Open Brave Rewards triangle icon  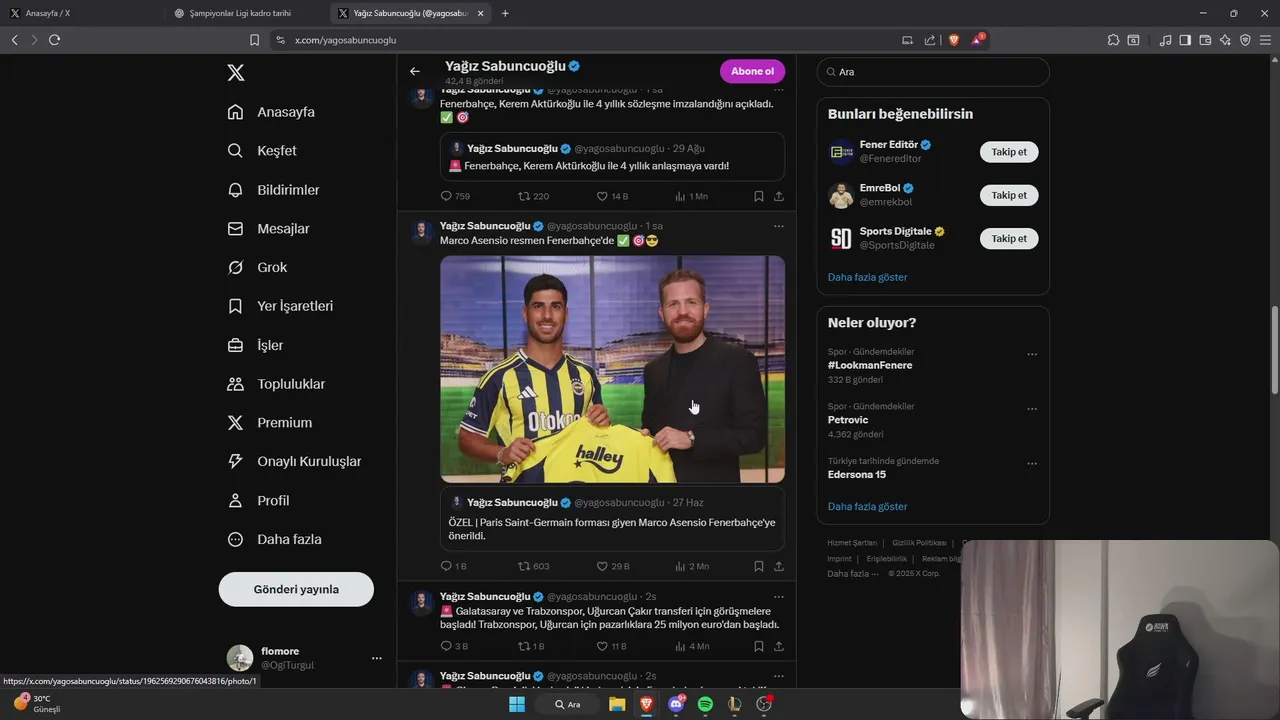tap(978, 40)
